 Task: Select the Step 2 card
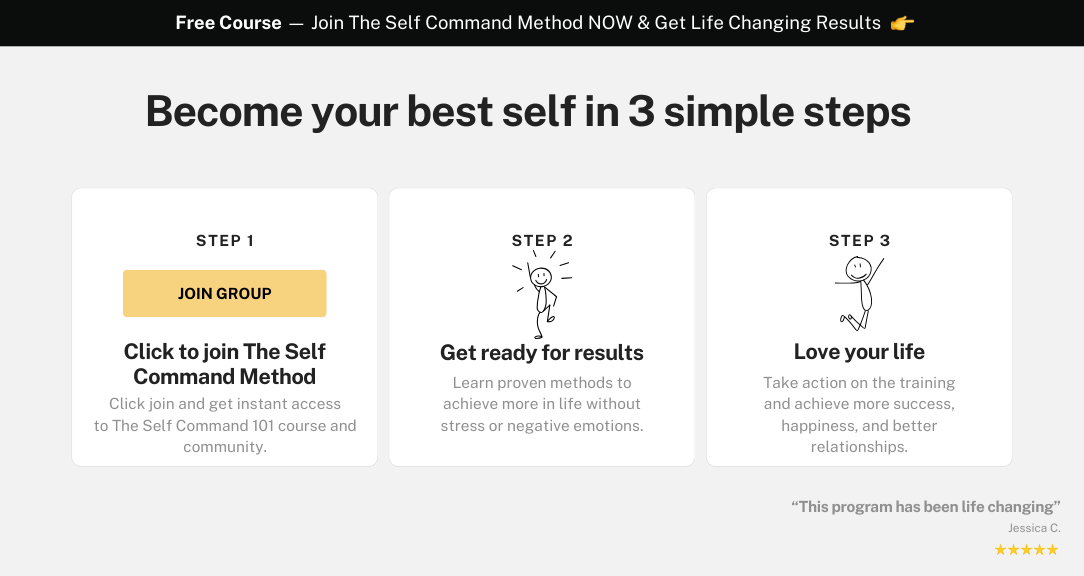pos(541,326)
